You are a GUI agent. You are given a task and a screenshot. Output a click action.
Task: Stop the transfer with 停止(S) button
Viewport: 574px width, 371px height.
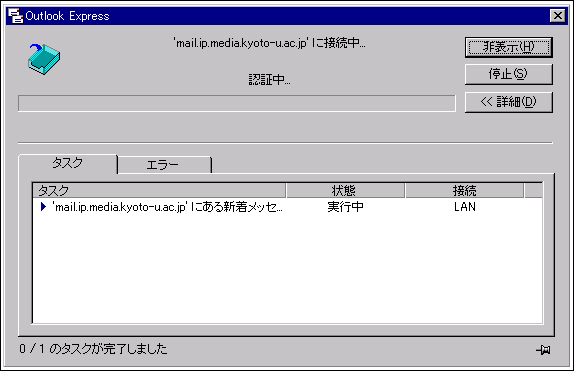508,74
